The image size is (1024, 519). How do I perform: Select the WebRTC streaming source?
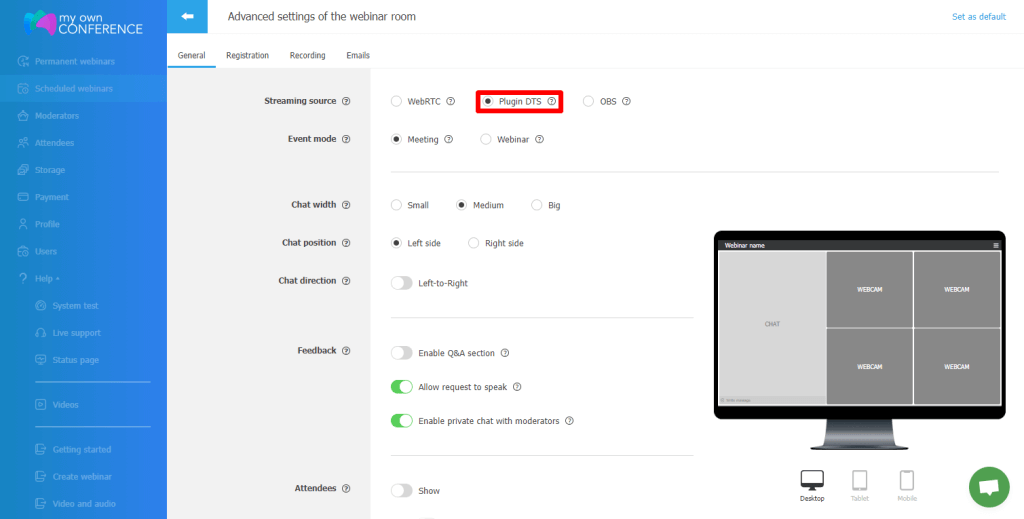pos(397,101)
